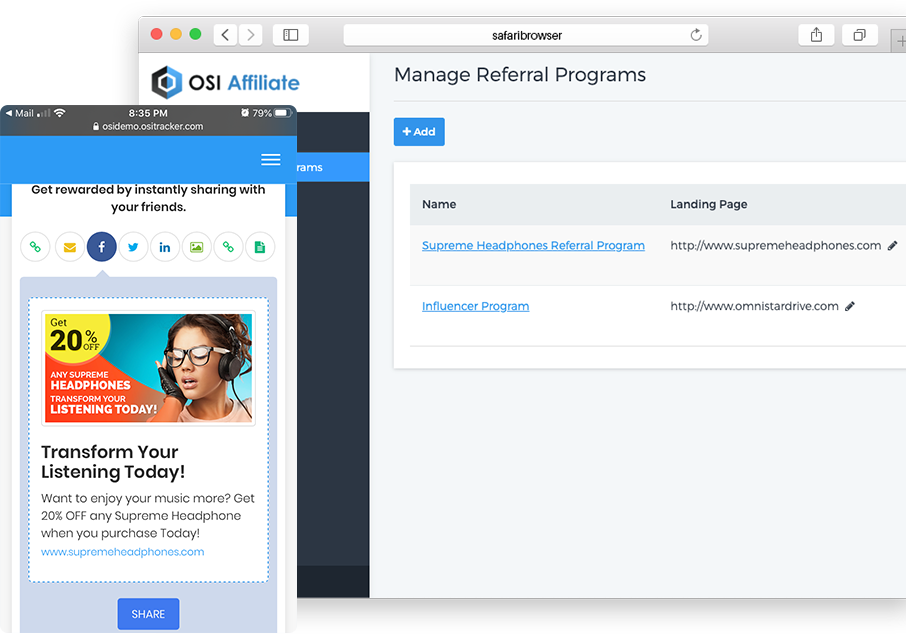The height and width of the screenshot is (634, 906).
Task: Edit the omnistardrive.com landing page pencil
Action: click(x=850, y=307)
